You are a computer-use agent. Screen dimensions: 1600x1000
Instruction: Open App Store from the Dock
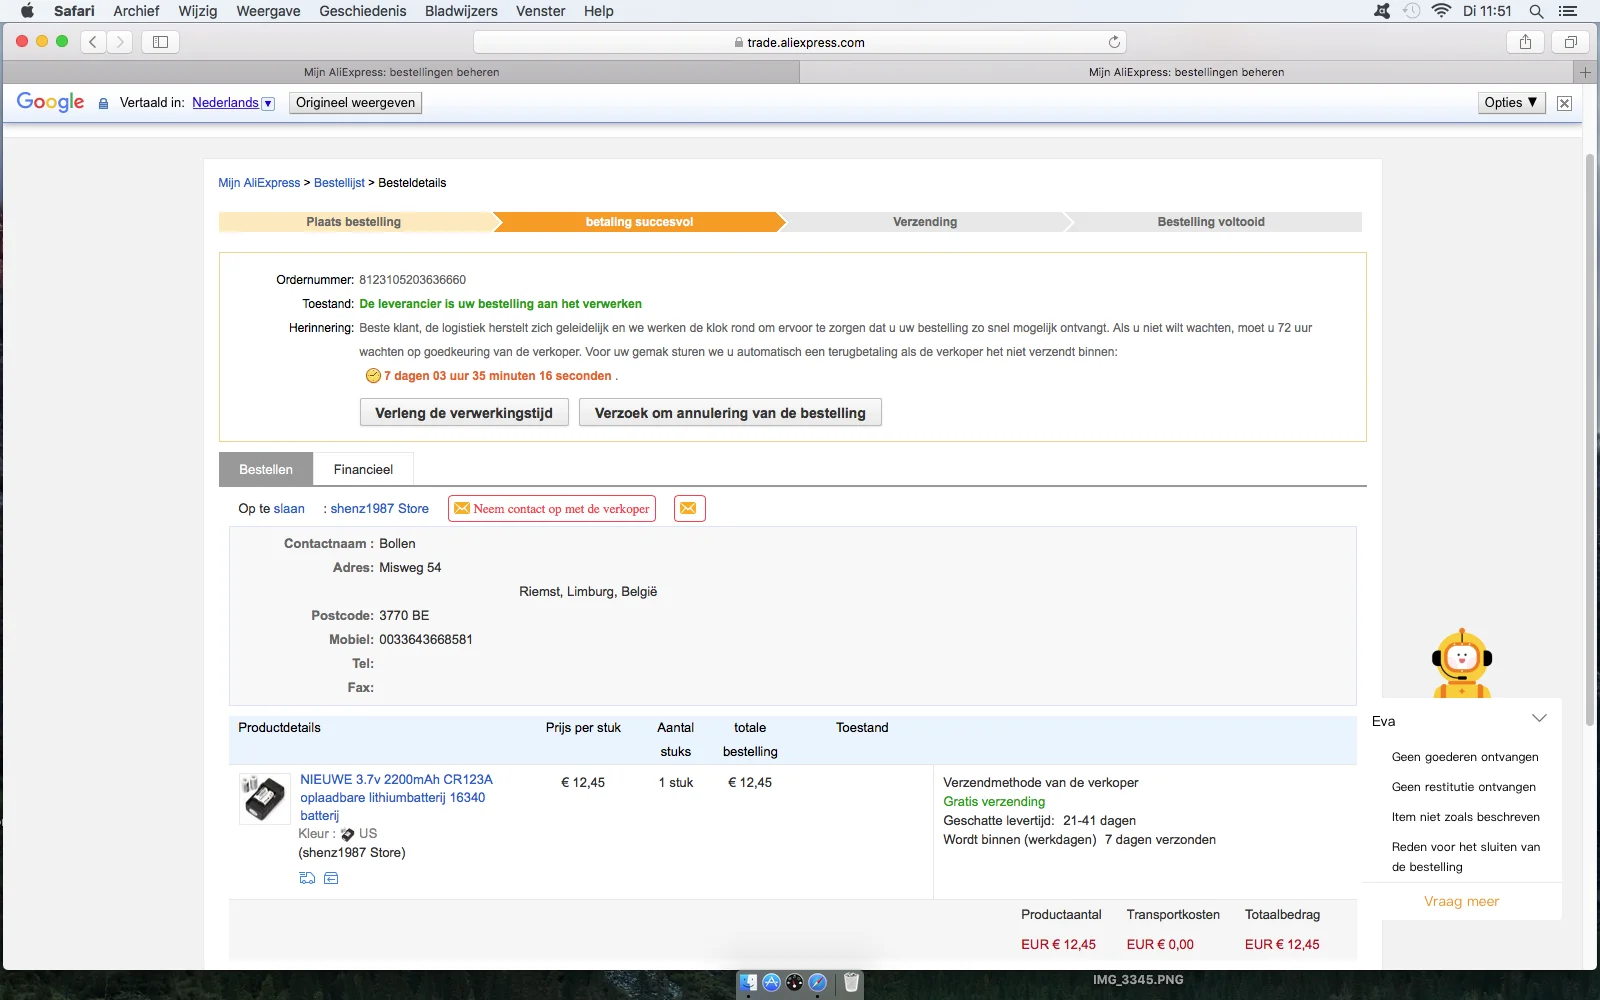click(771, 982)
